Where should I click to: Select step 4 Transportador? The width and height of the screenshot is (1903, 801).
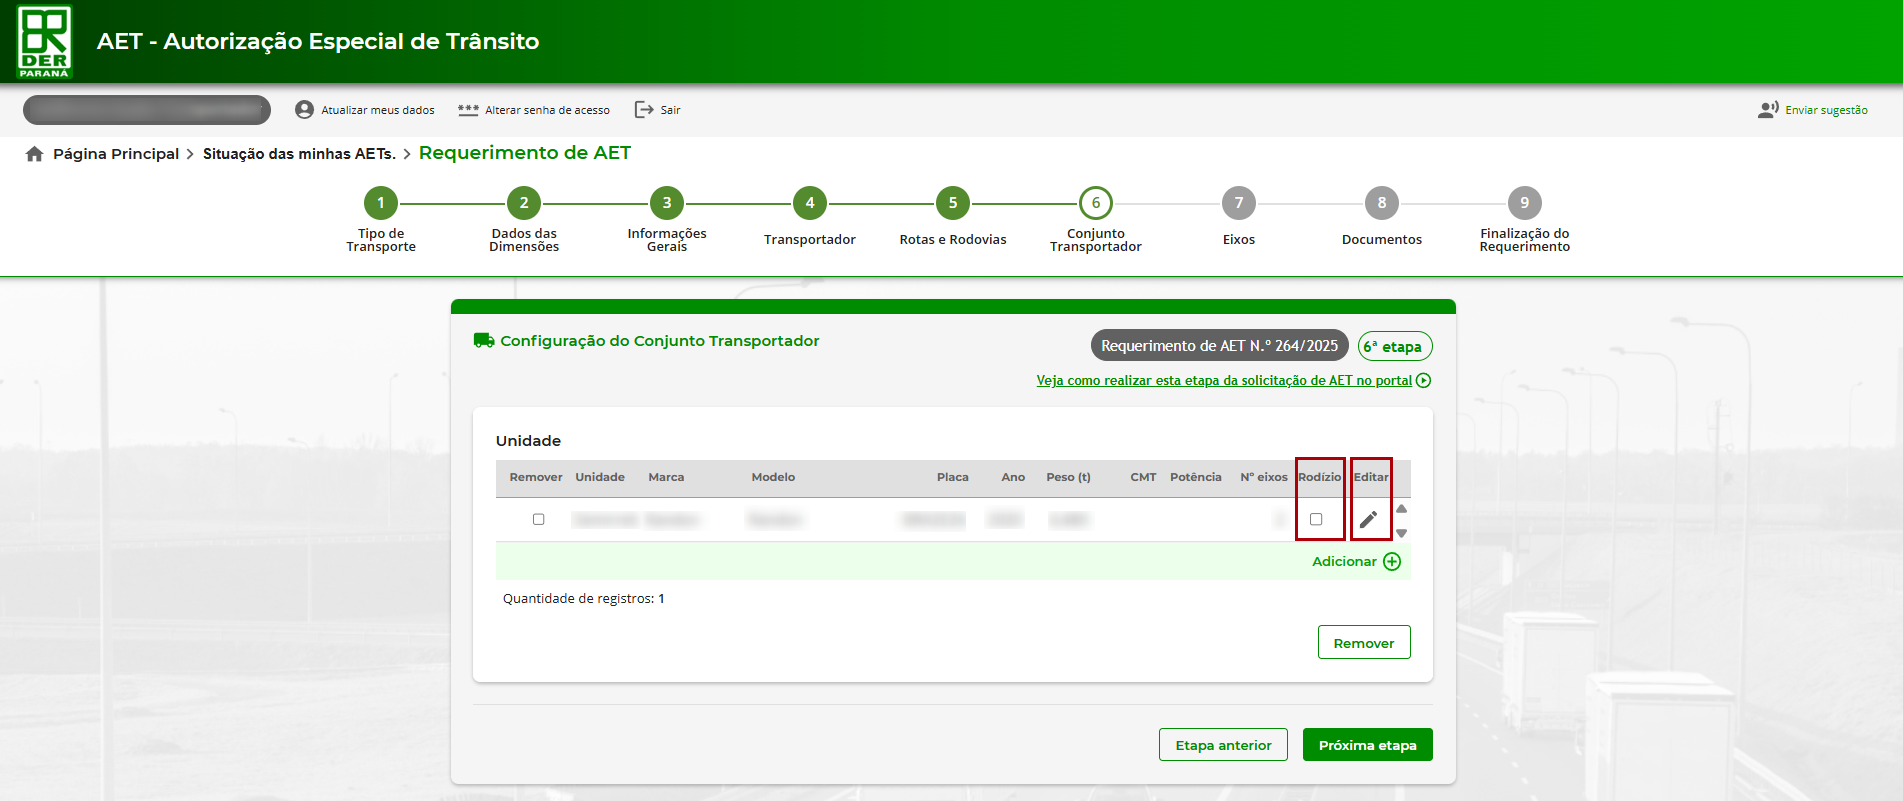click(x=810, y=203)
